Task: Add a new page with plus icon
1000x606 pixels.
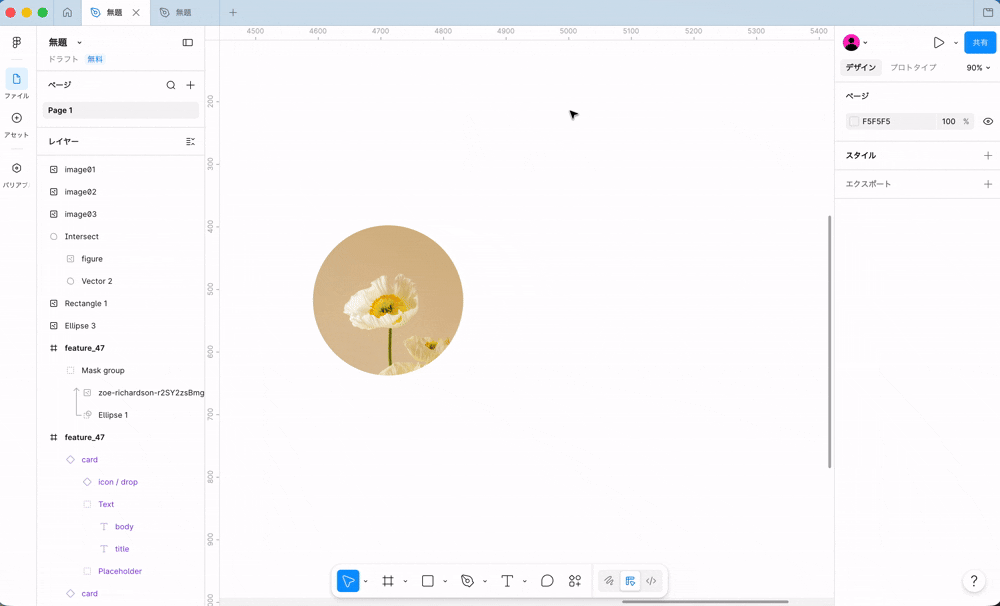Action: (x=190, y=85)
